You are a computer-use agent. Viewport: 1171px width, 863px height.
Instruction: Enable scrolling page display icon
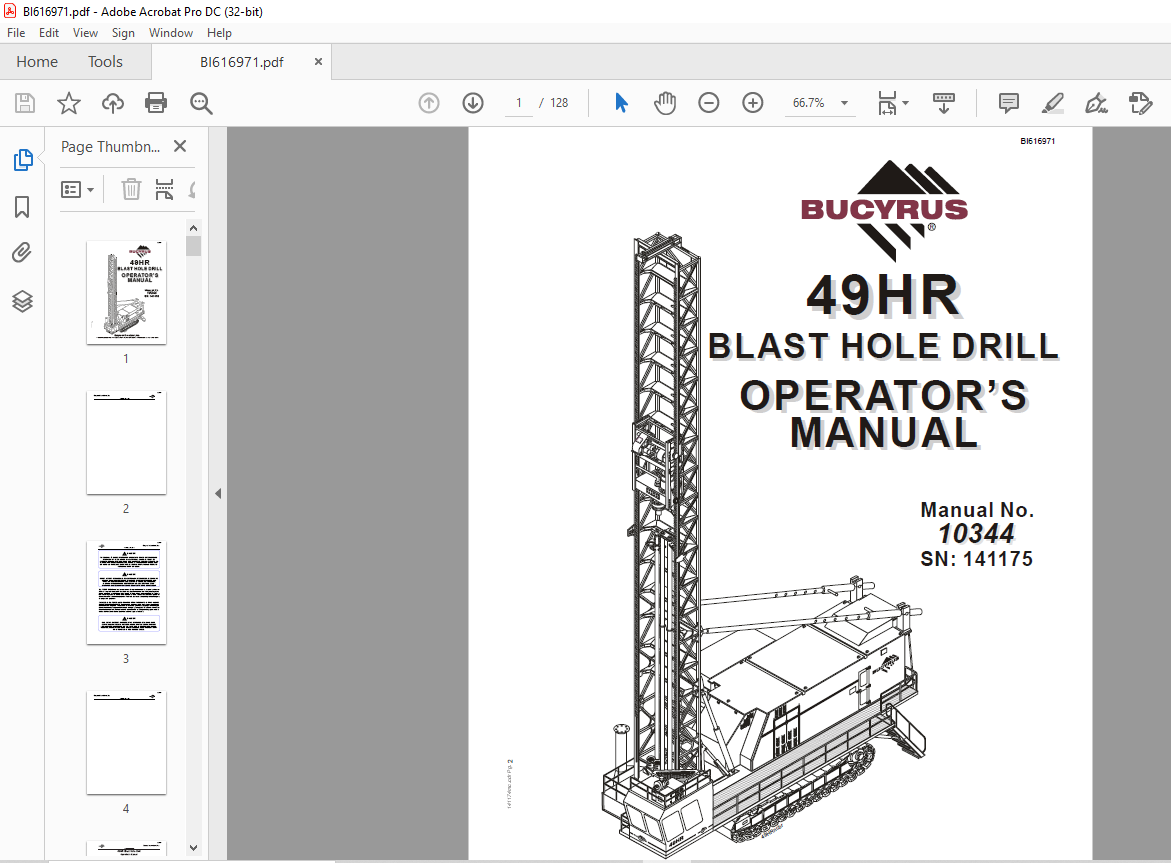click(944, 103)
